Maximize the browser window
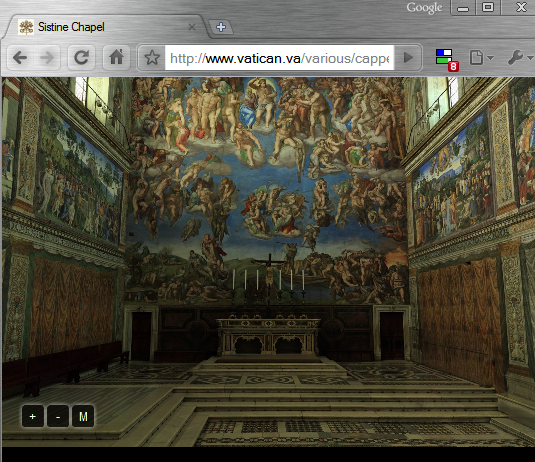The width and height of the screenshot is (535, 462). (x=488, y=8)
